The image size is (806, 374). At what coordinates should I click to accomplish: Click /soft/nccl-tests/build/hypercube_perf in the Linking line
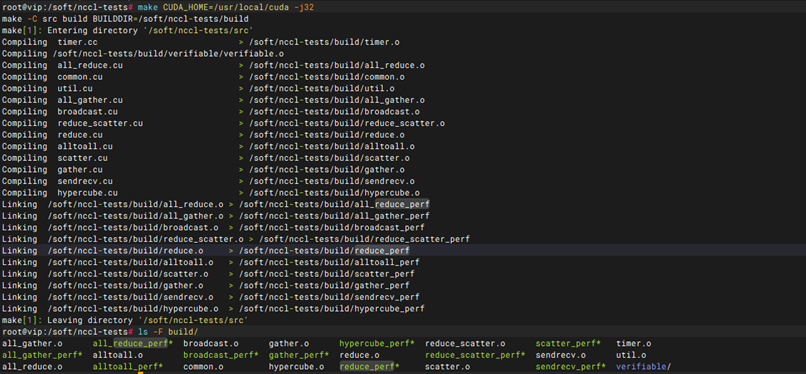[x=332, y=309]
